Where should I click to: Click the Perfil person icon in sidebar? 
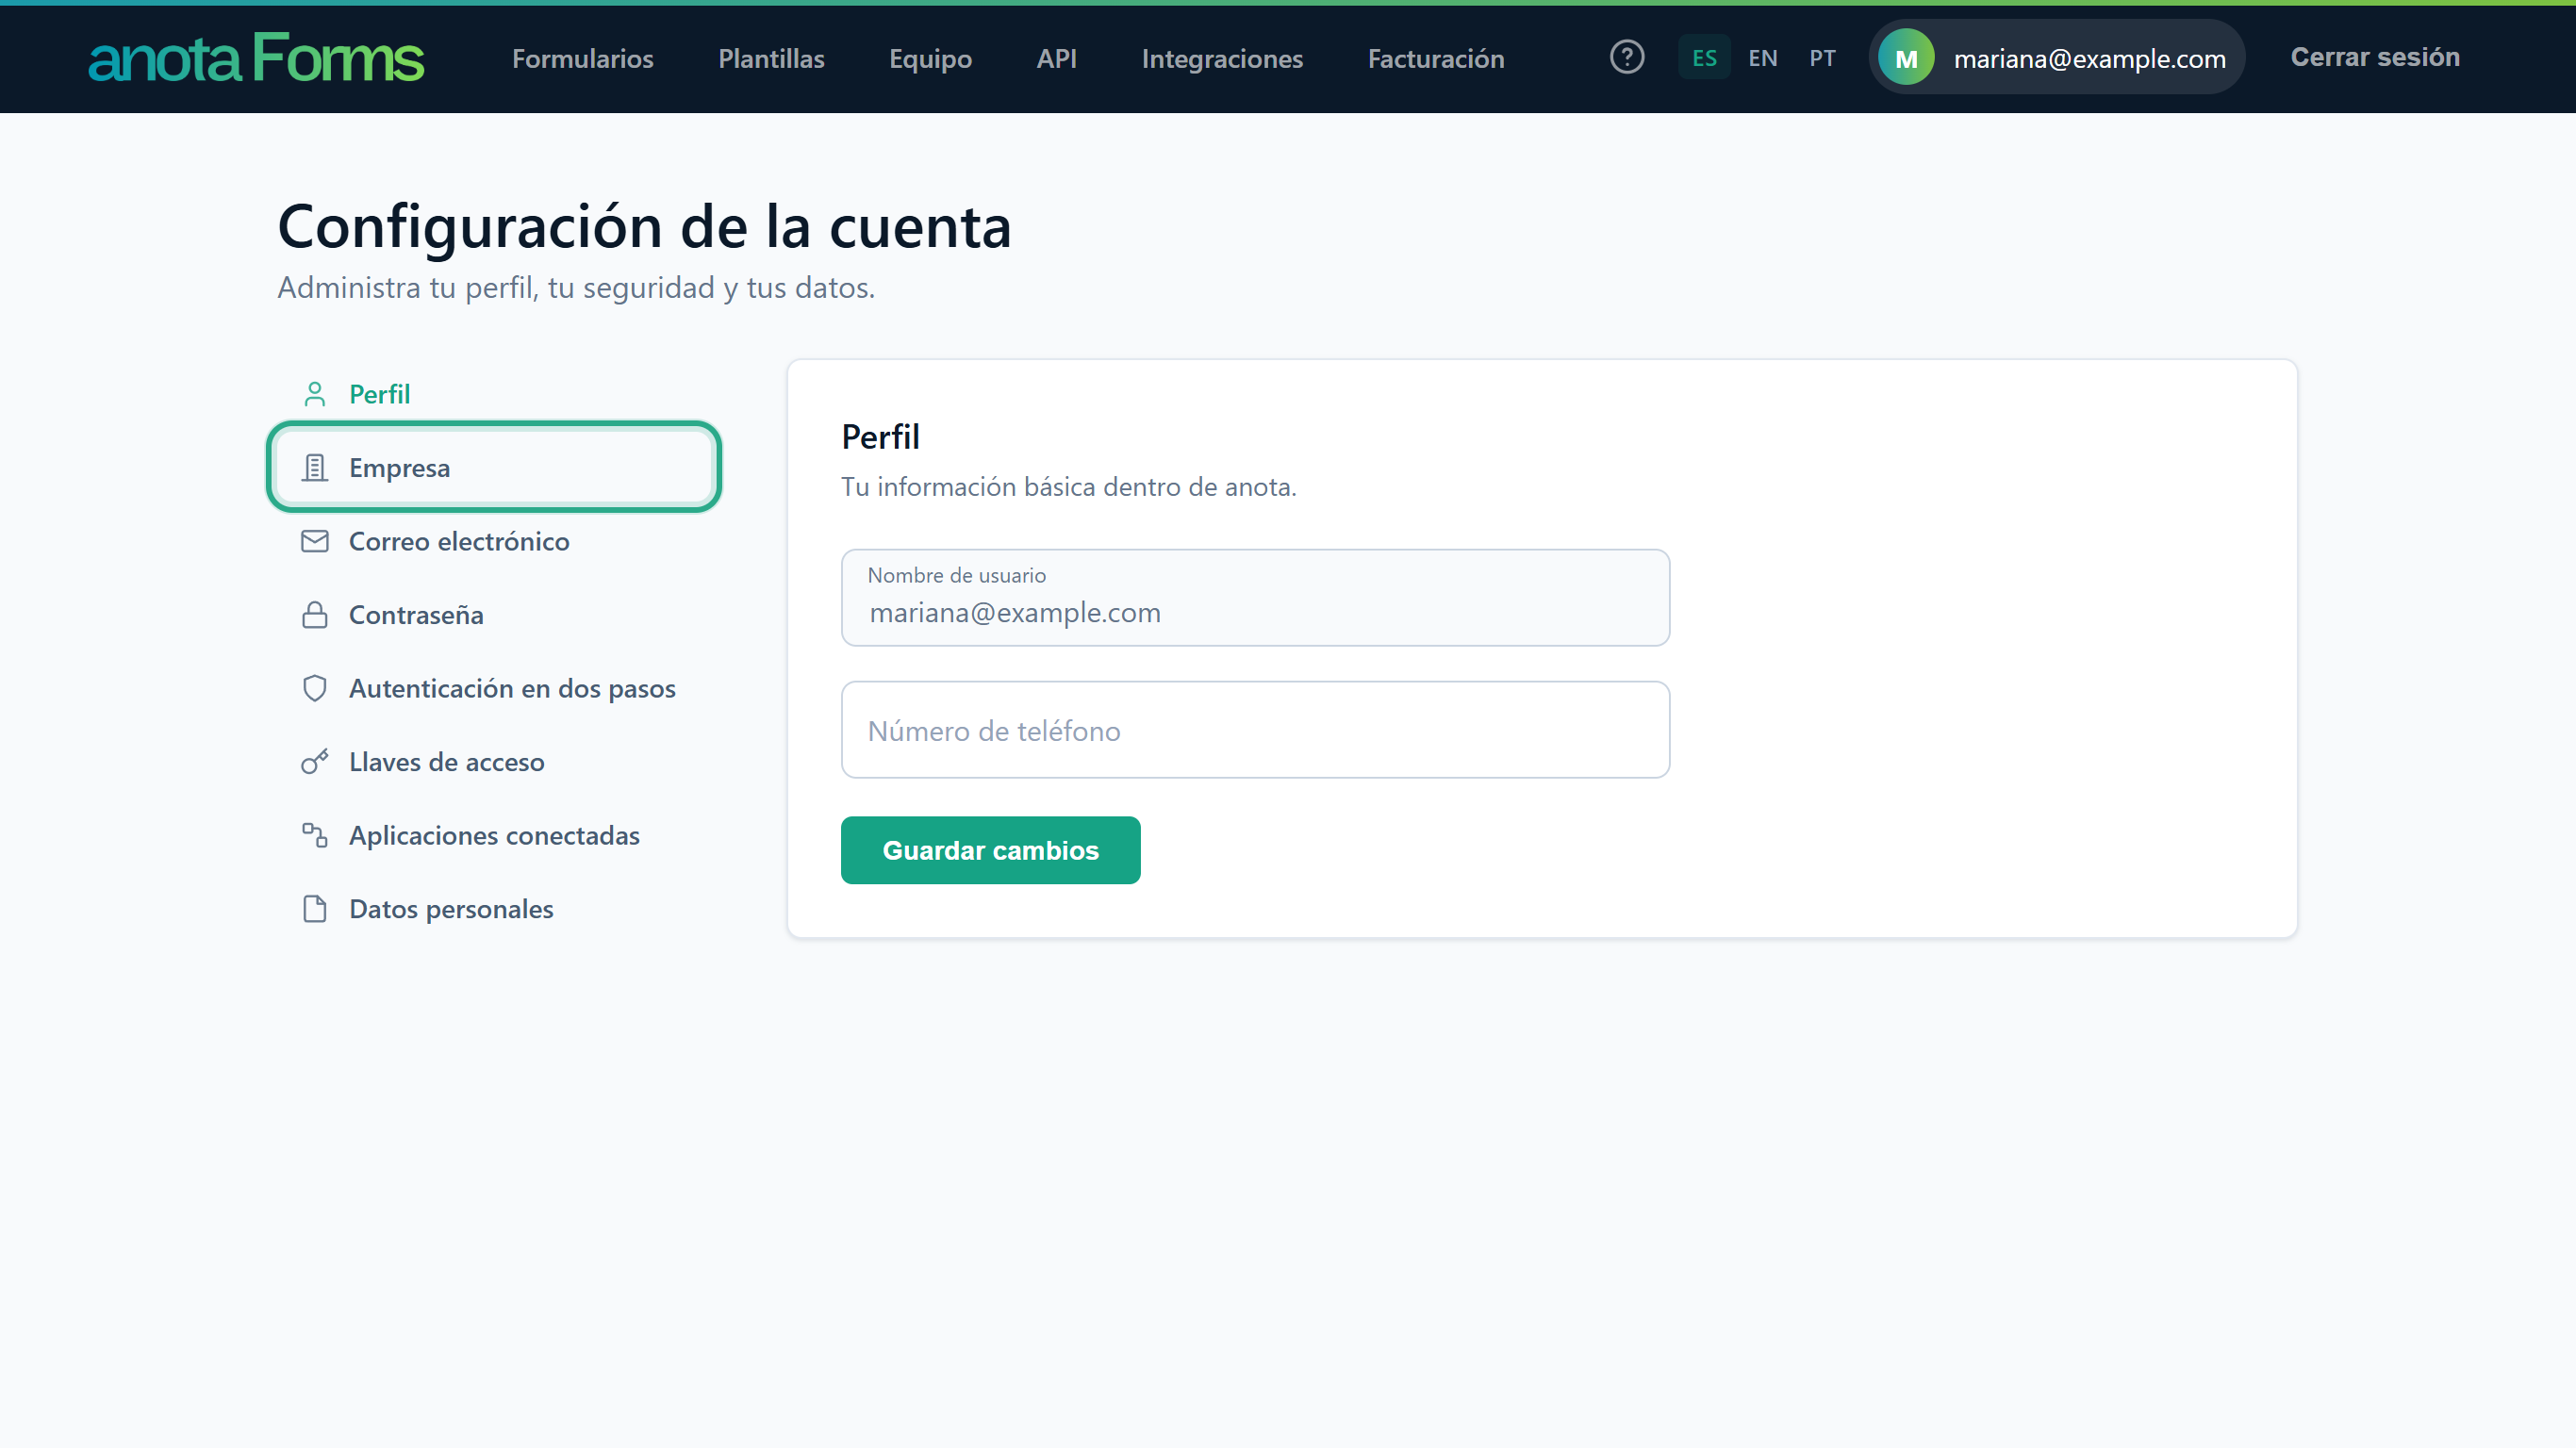point(315,394)
